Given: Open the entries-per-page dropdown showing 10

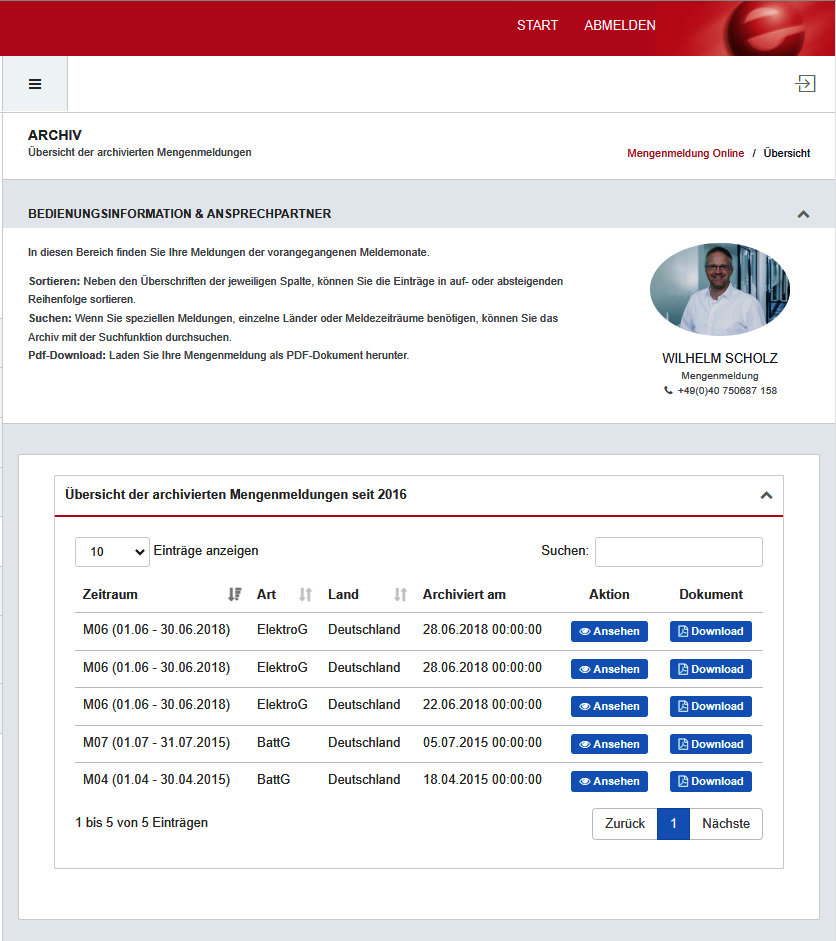Looking at the screenshot, I should coord(112,552).
